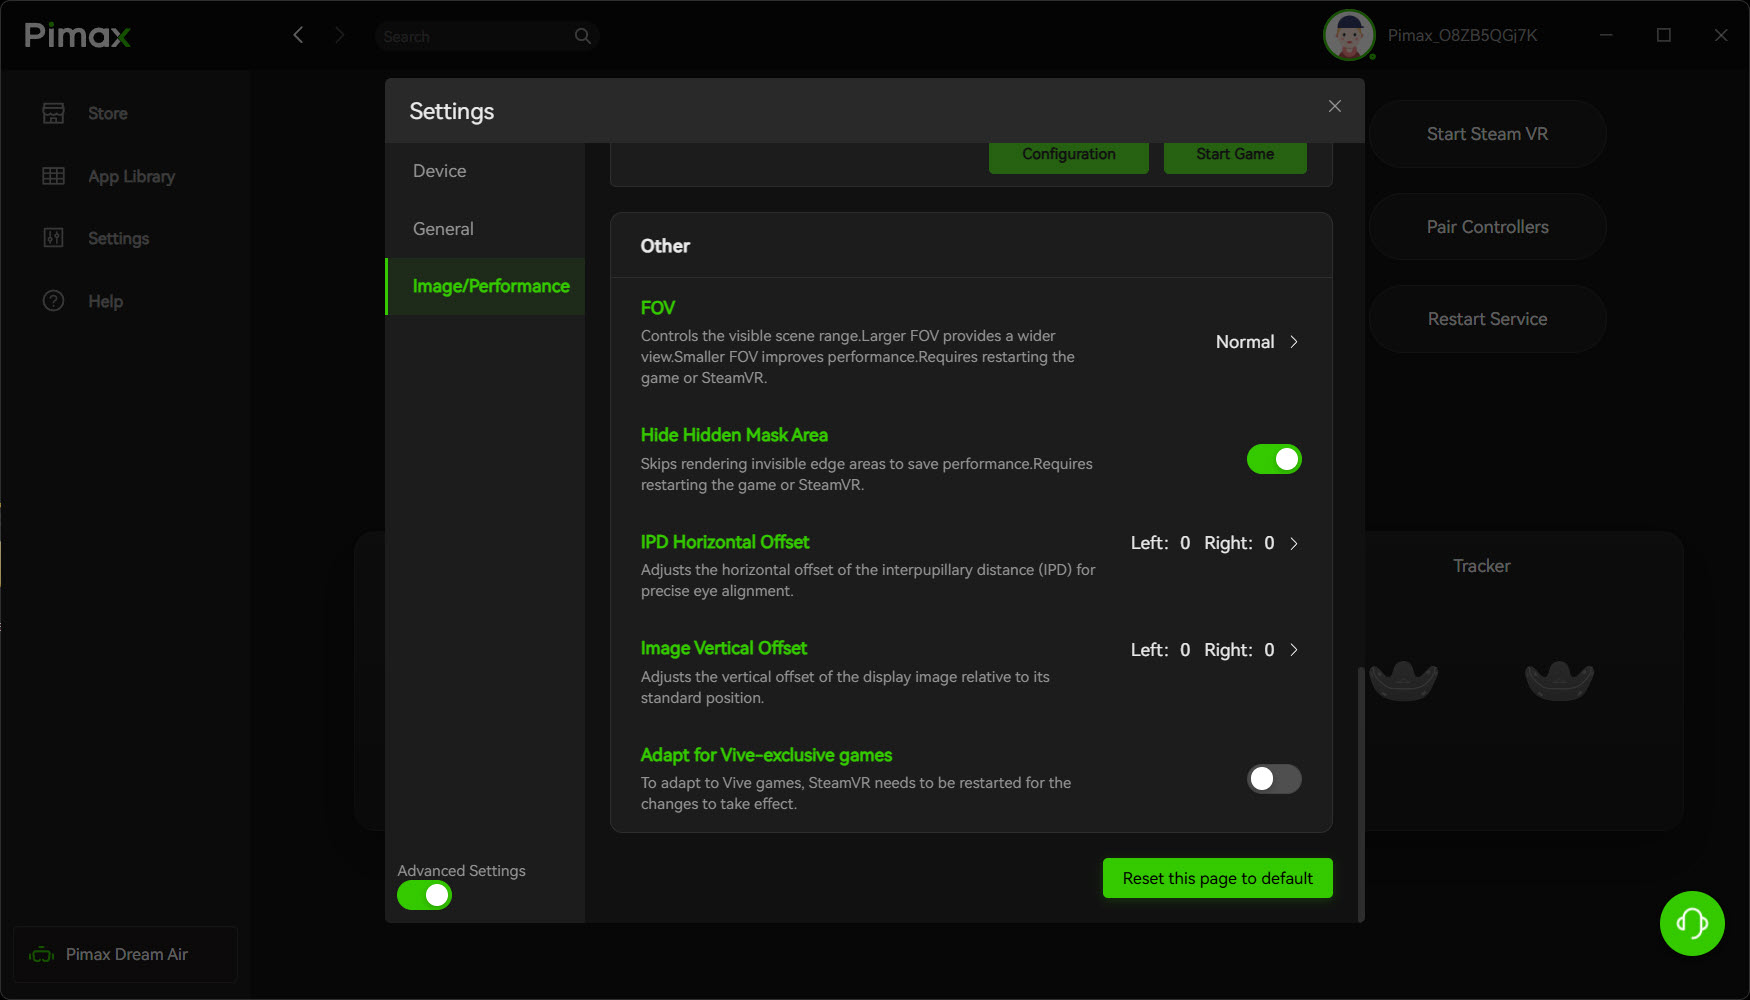The image size is (1750, 1000).
Task: Turn off Advanced Settings switch
Action: 425,895
